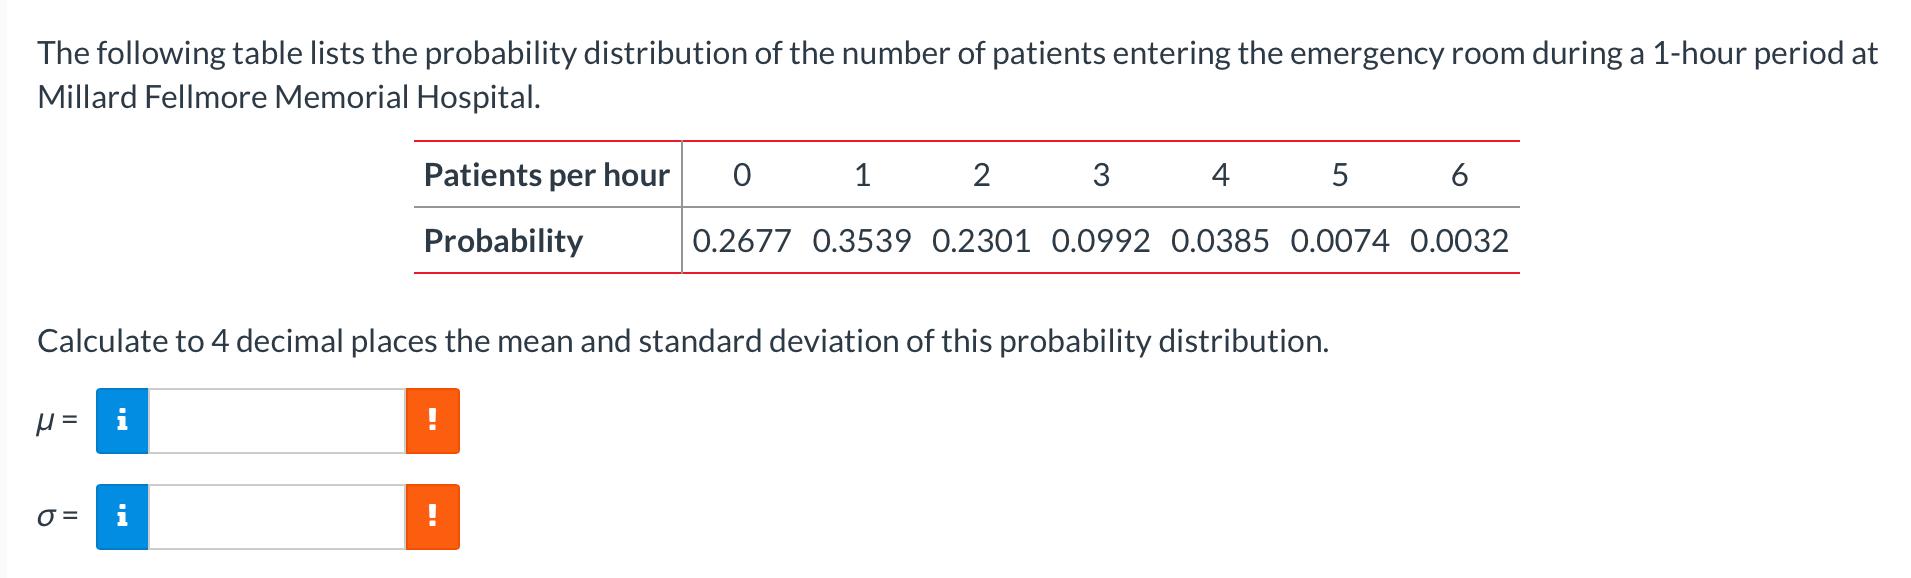Select the warning badge on the standard deviation box

tap(432, 517)
